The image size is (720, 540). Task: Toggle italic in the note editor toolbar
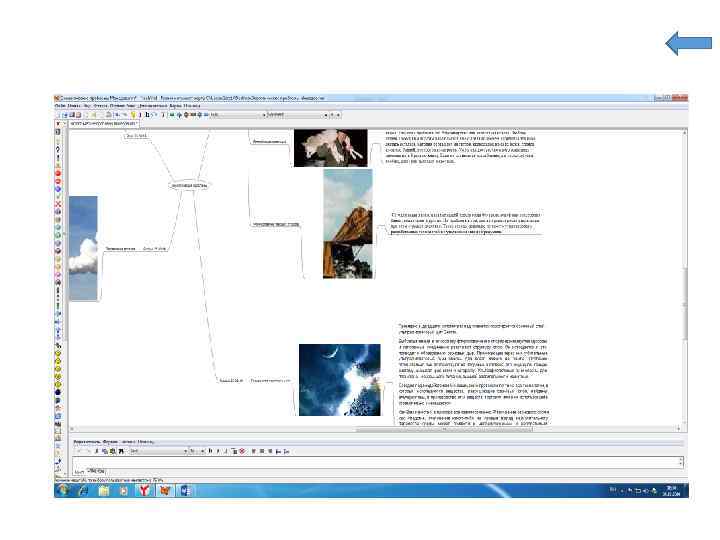[218, 451]
